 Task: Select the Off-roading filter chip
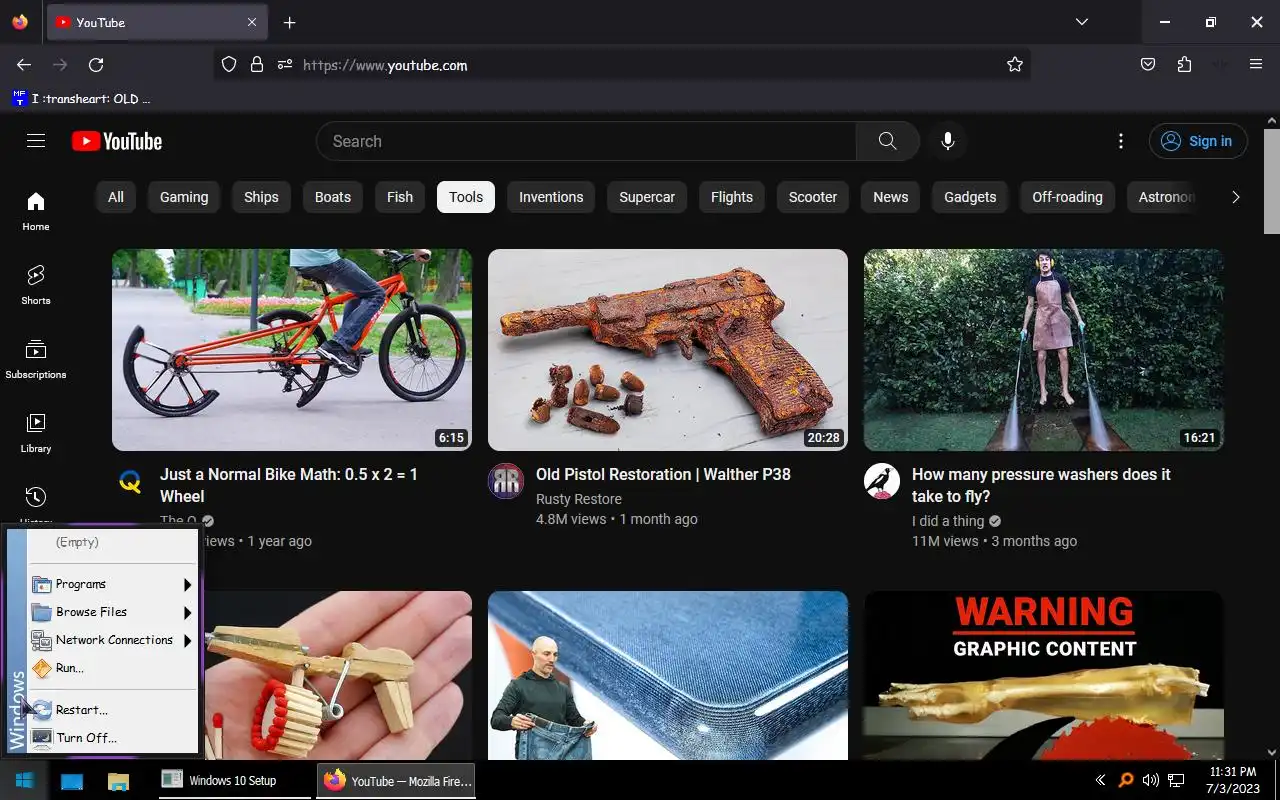(1067, 197)
